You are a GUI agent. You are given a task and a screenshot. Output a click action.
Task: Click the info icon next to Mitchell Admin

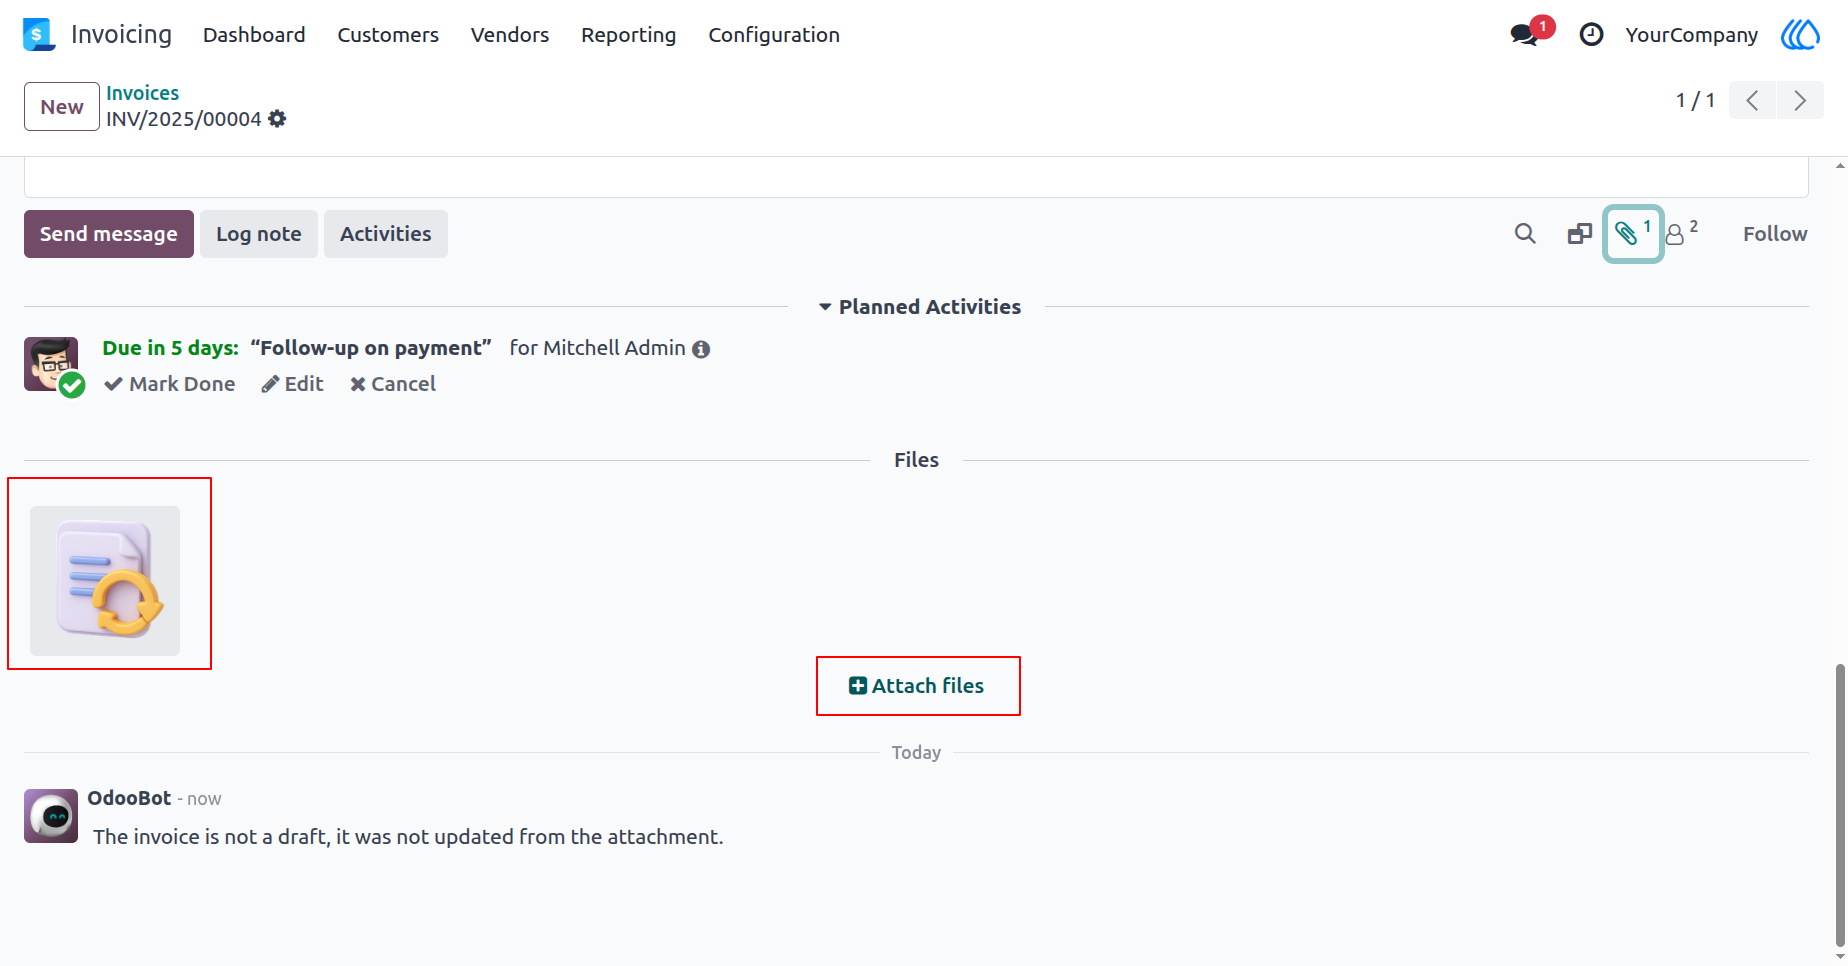(701, 349)
